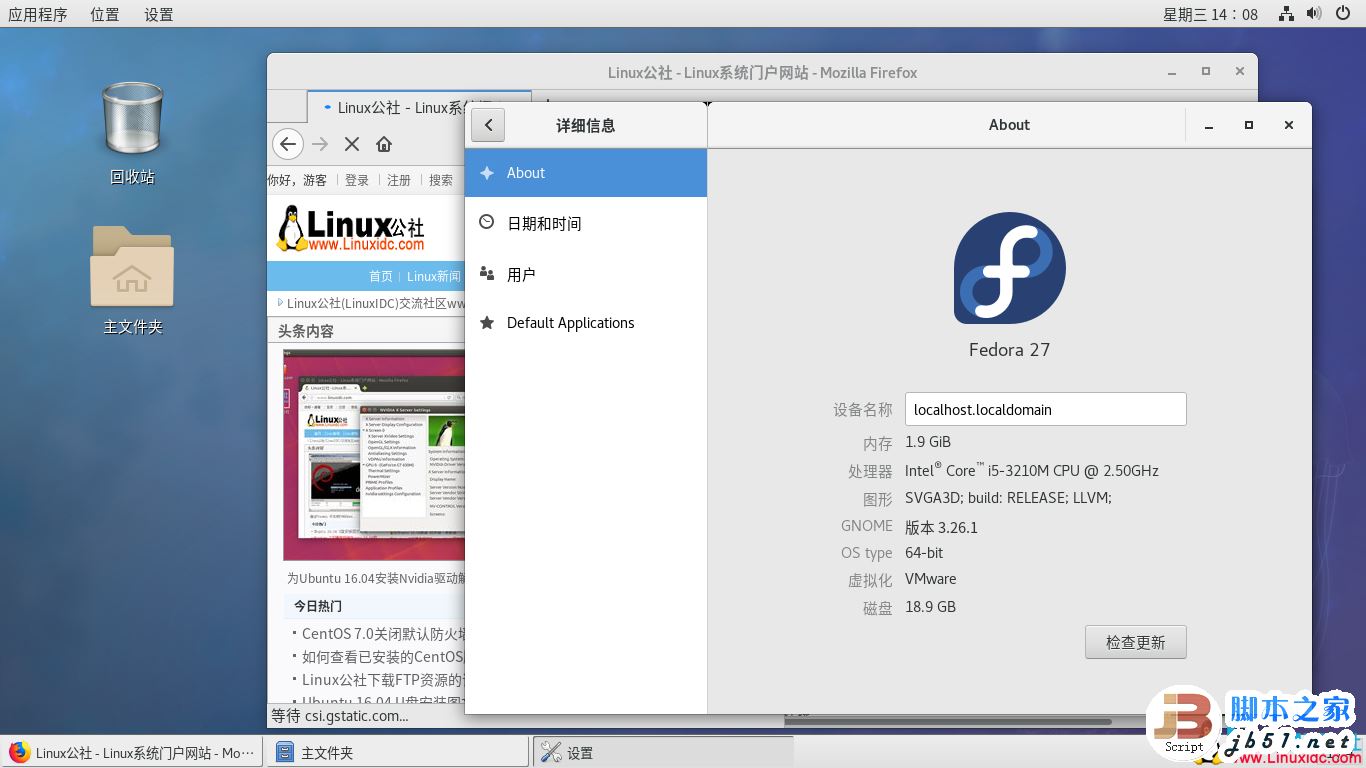Click the VMware virtualization value
This screenshot has height=768, width=1366.
pos(930,579)
